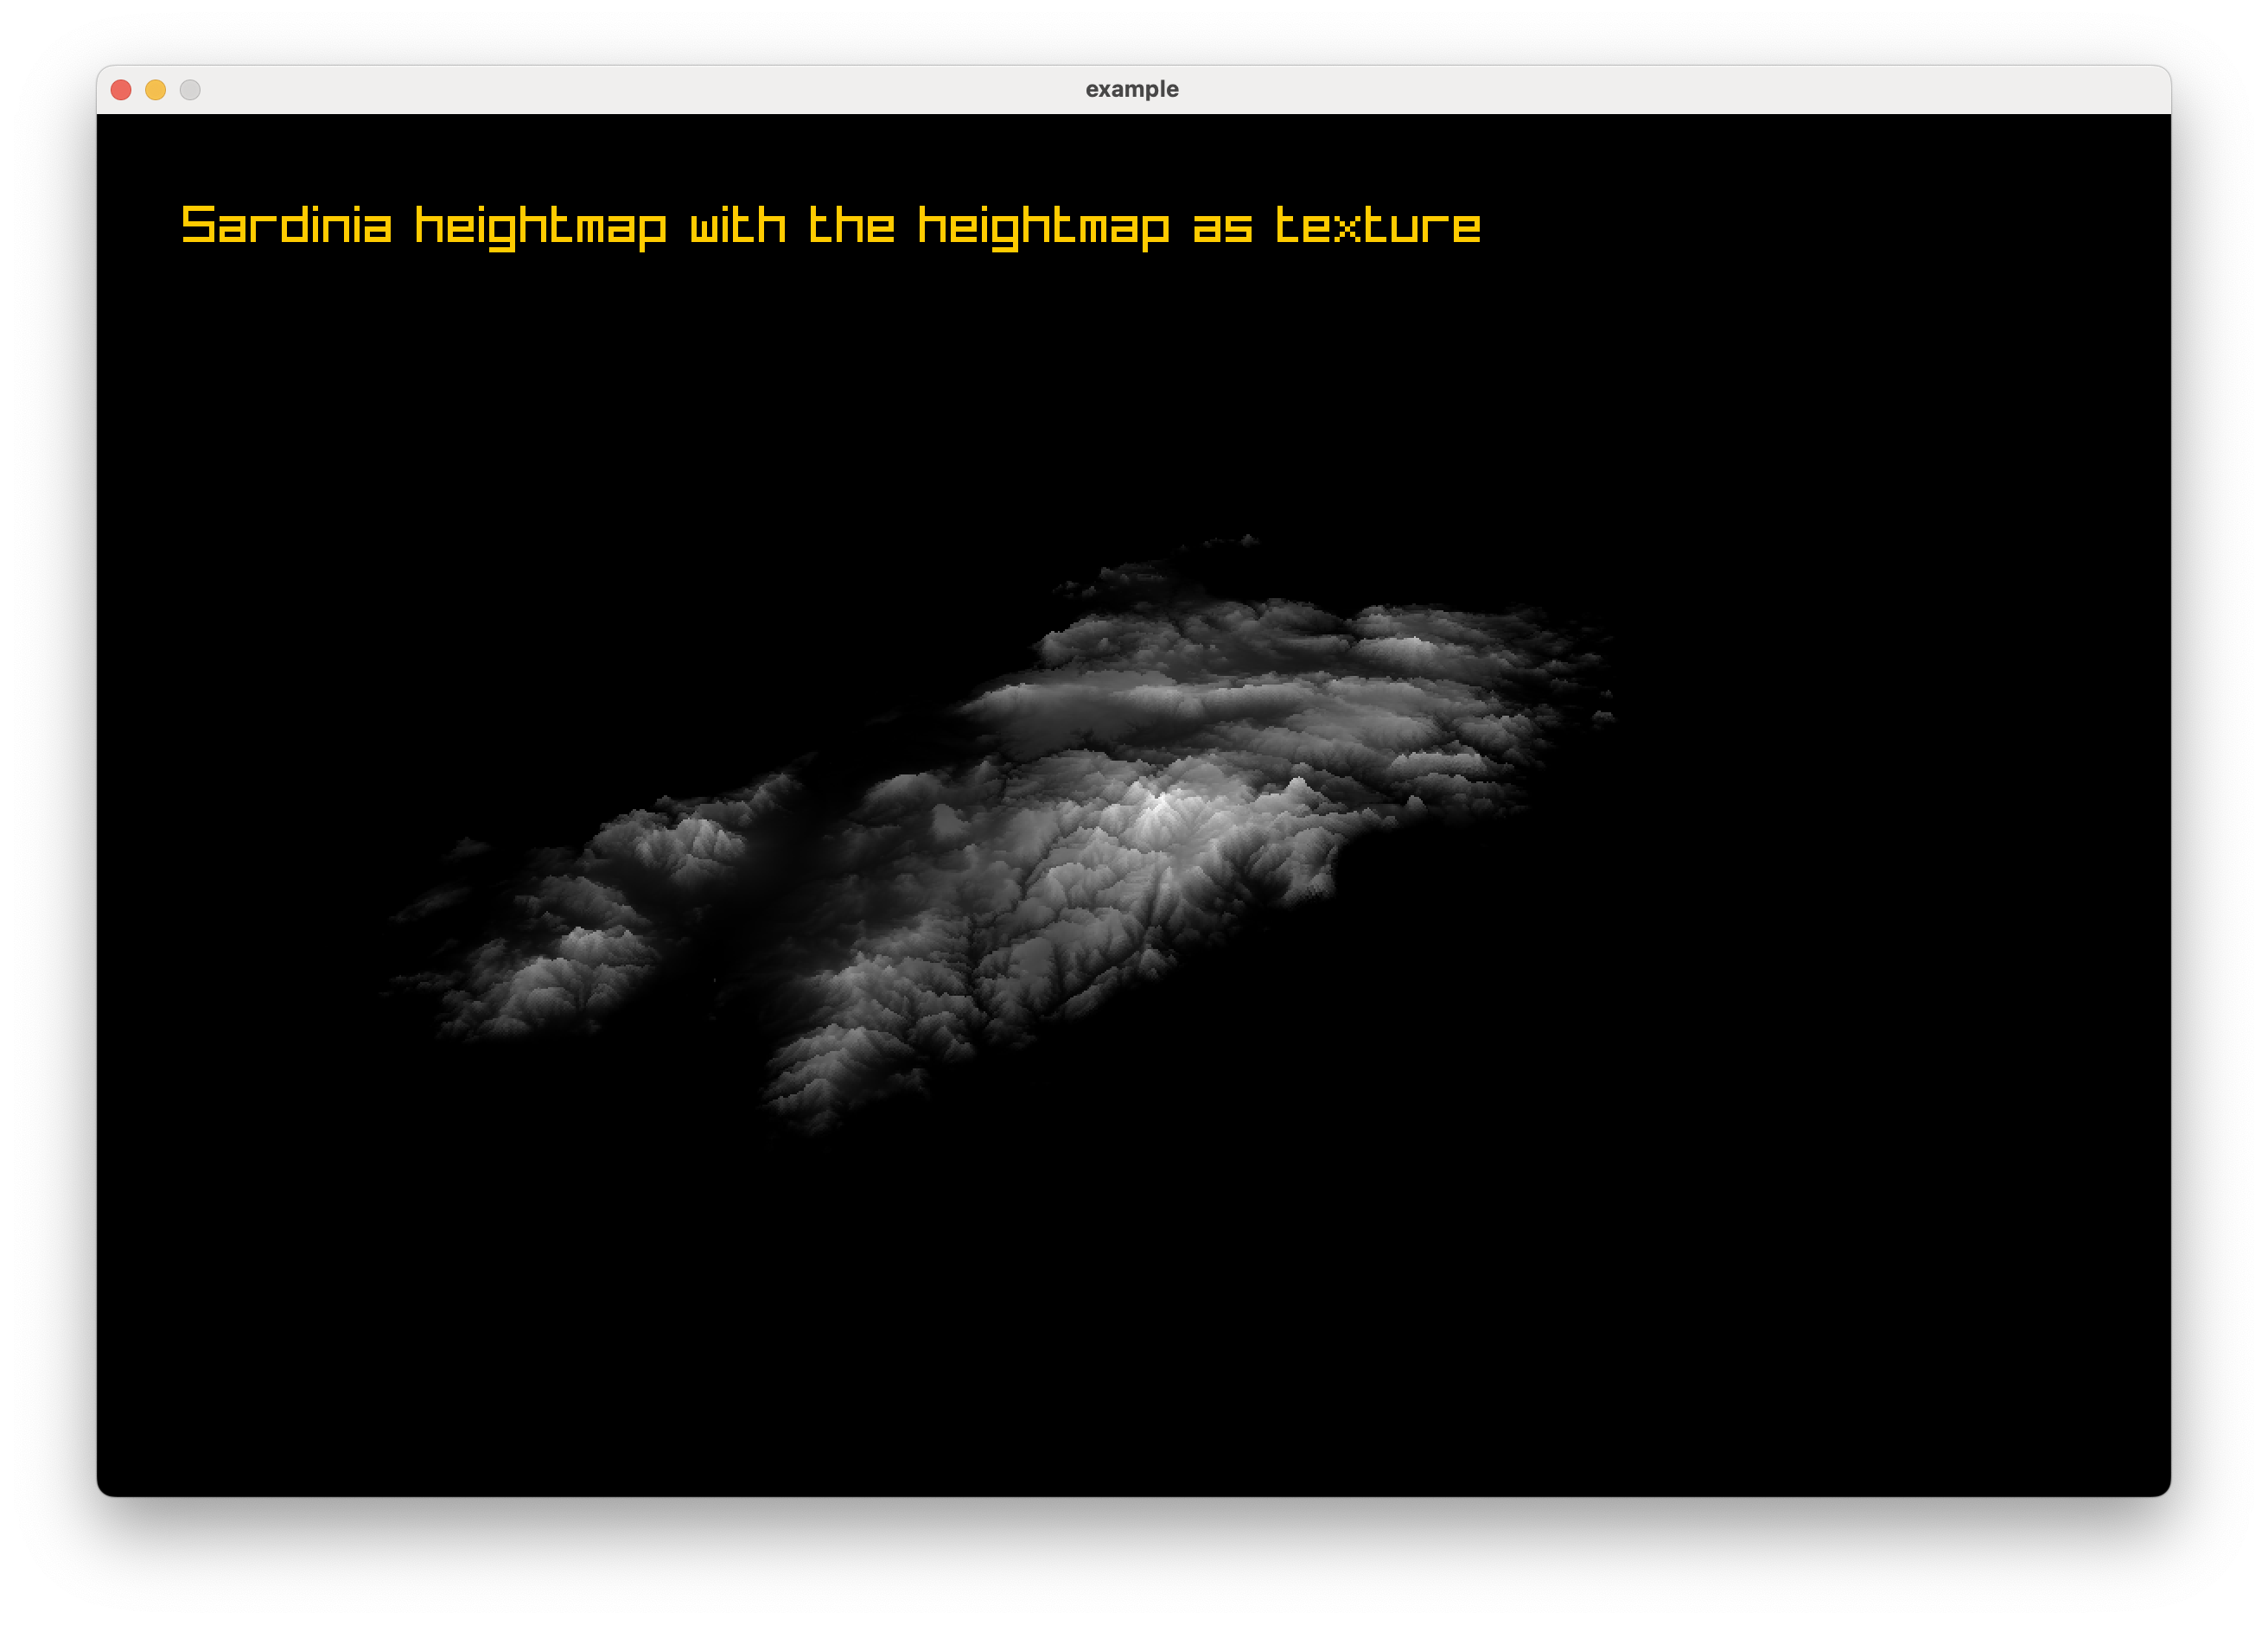Minimize the example window

pos(155,90)
